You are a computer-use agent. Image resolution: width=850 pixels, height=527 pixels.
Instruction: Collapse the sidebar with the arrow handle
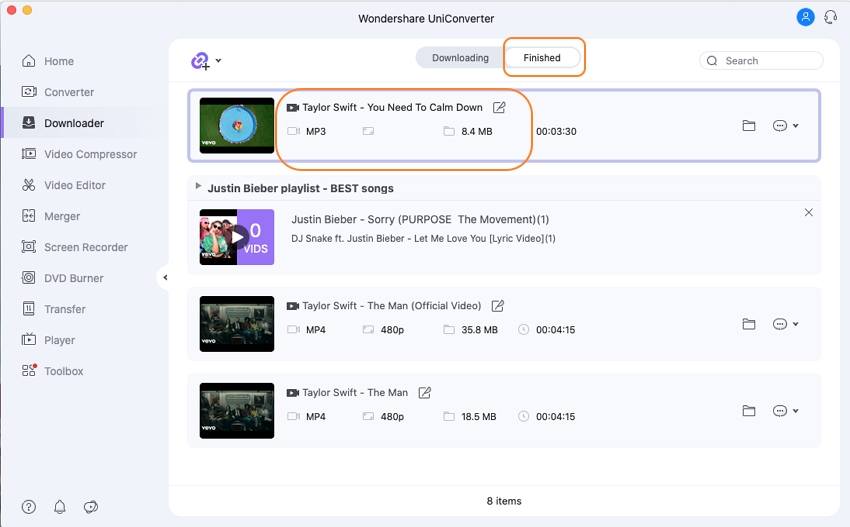click(x=165, y=278)
